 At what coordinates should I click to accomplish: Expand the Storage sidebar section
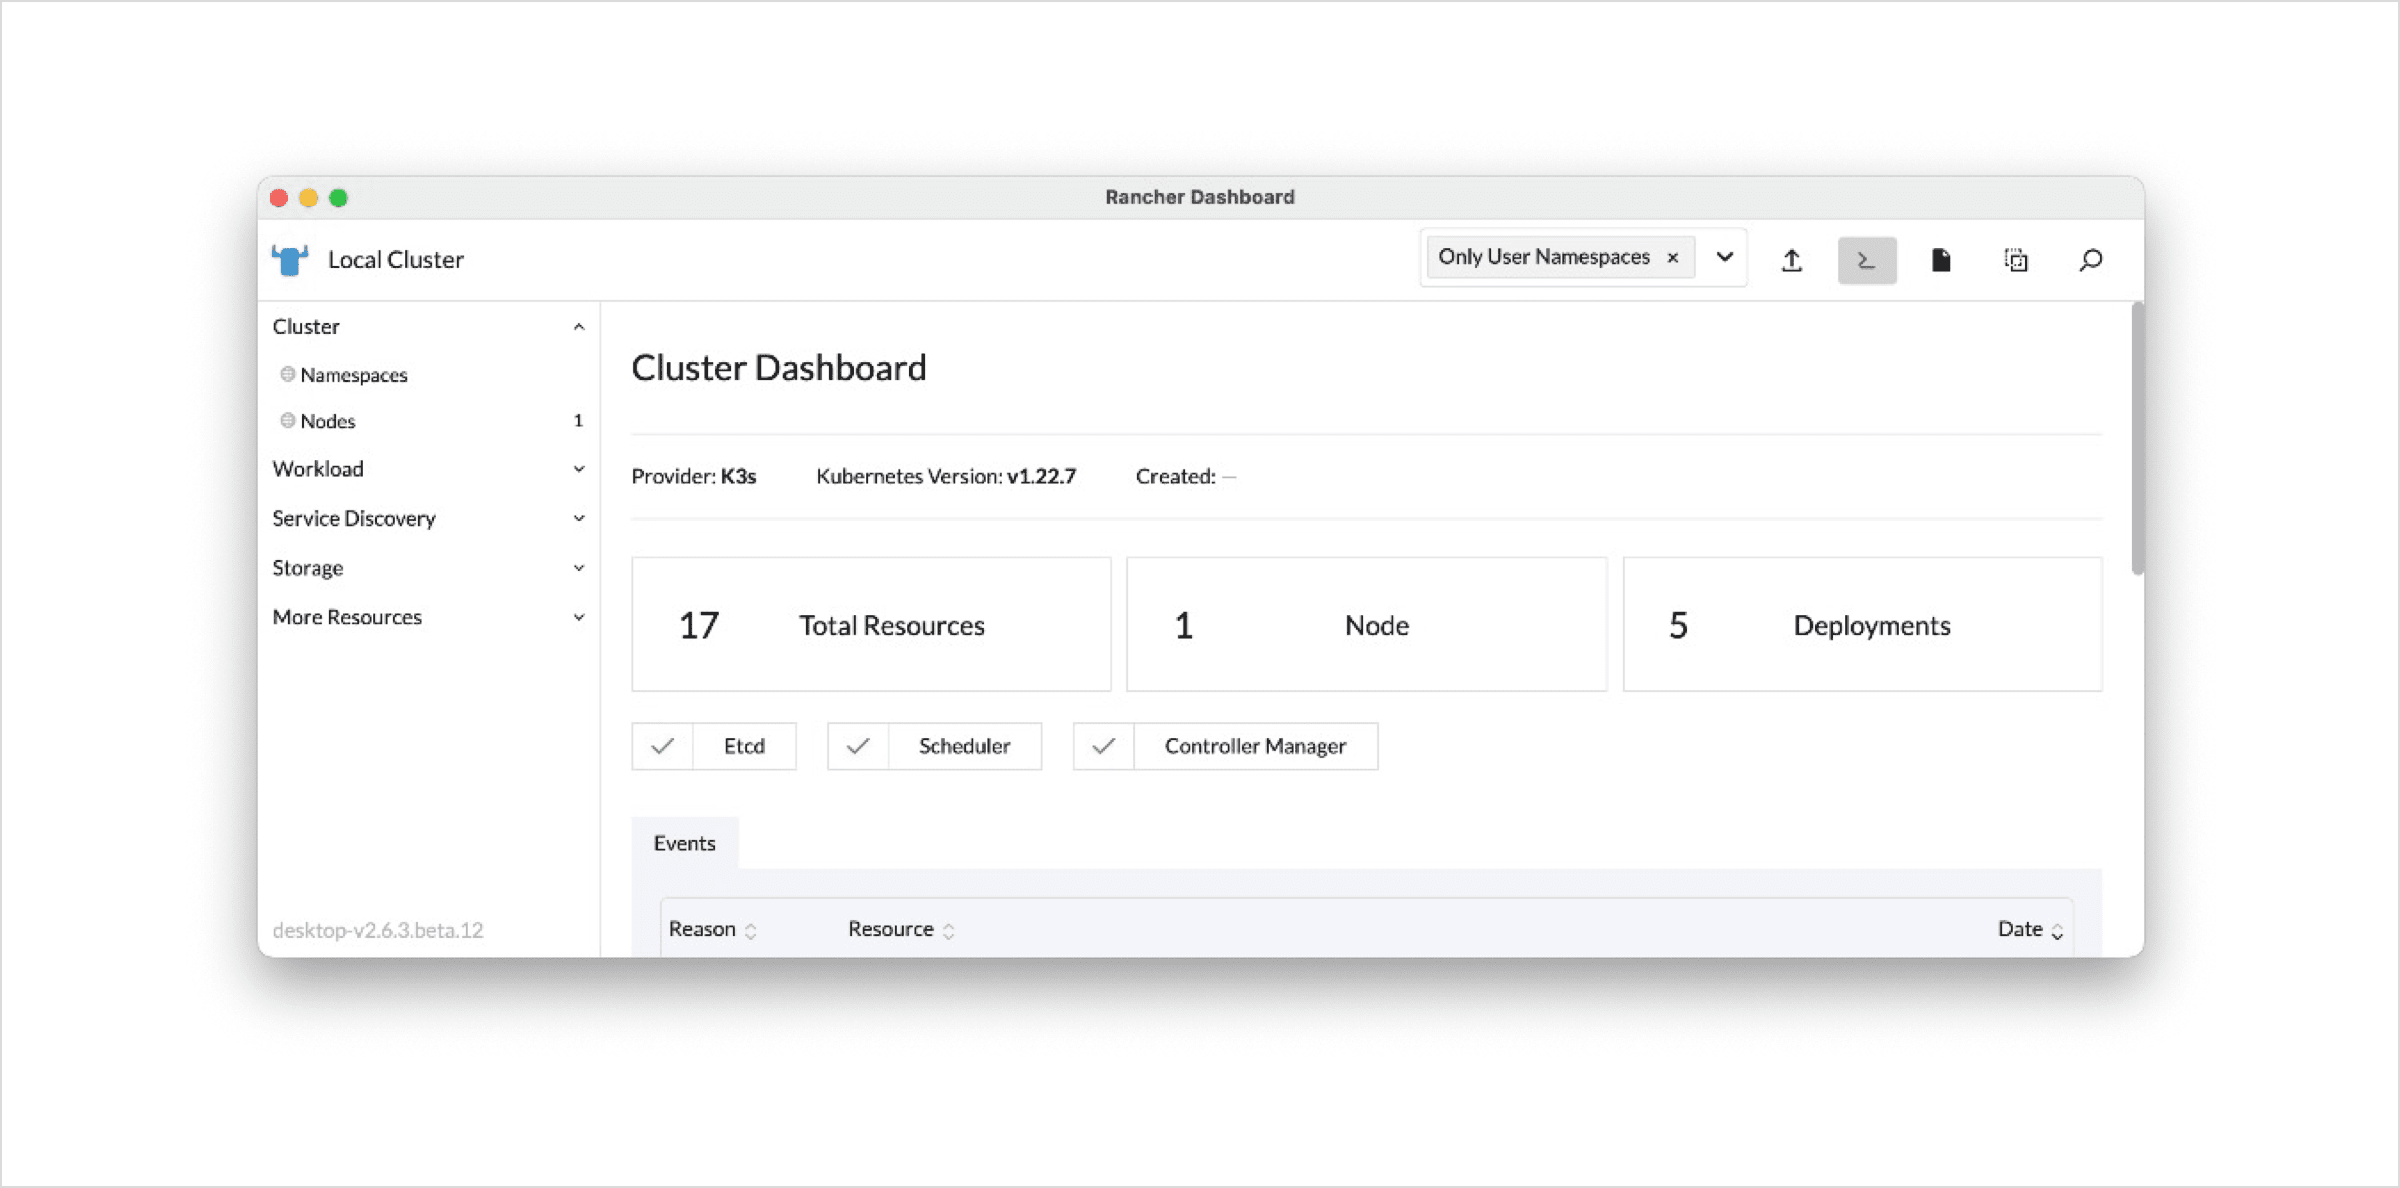pyautogui.click(x=578, y=568)
